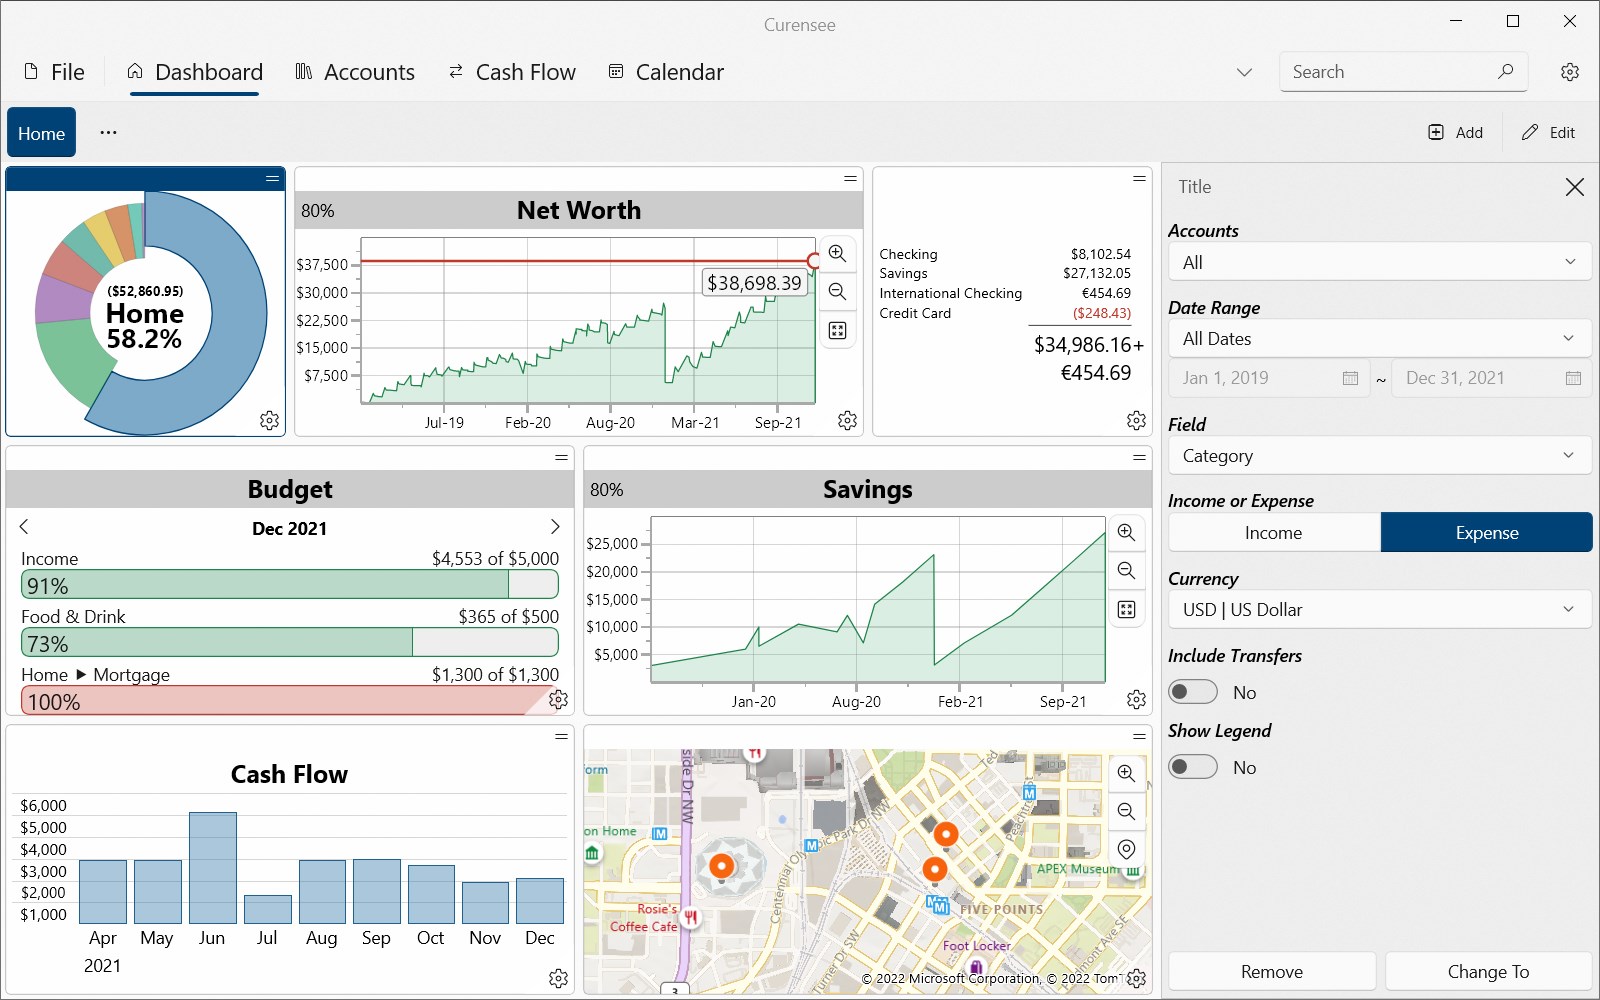The height and width of the screenshot is (1000, 1600).
Task: Open Budget widget menu handle
Action: 561,457
